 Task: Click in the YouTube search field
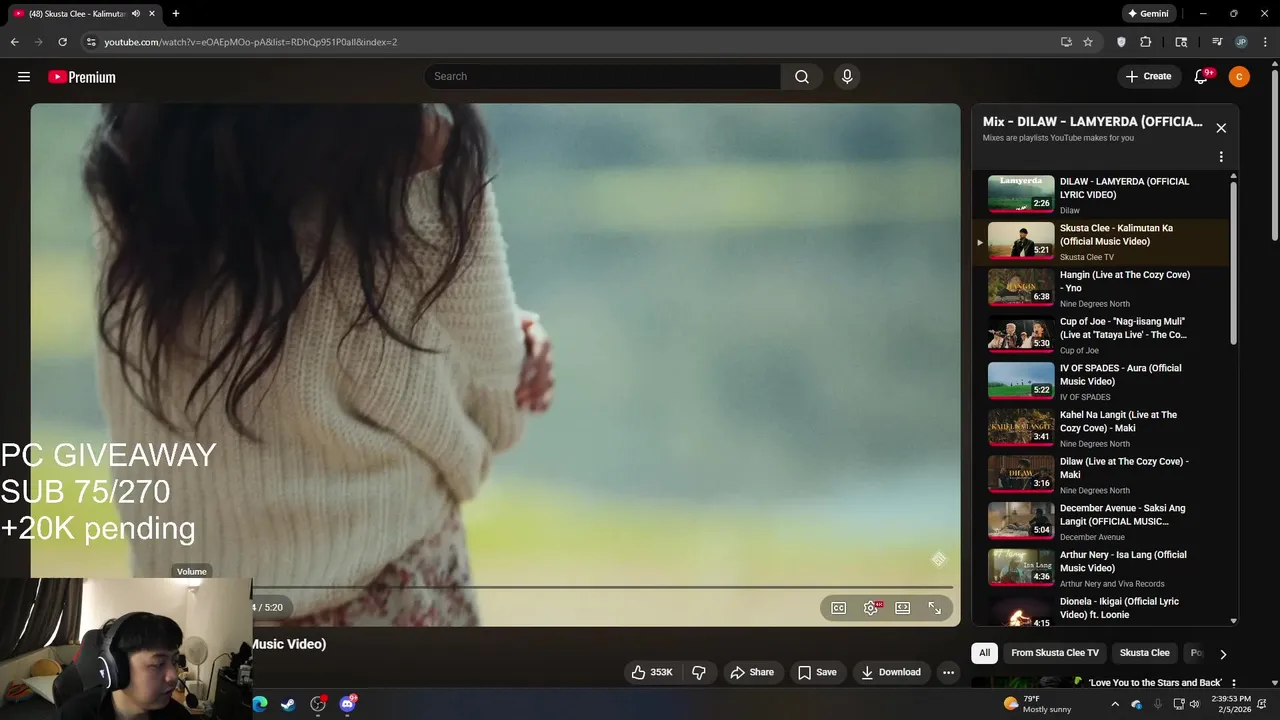(x=602, y=77)
